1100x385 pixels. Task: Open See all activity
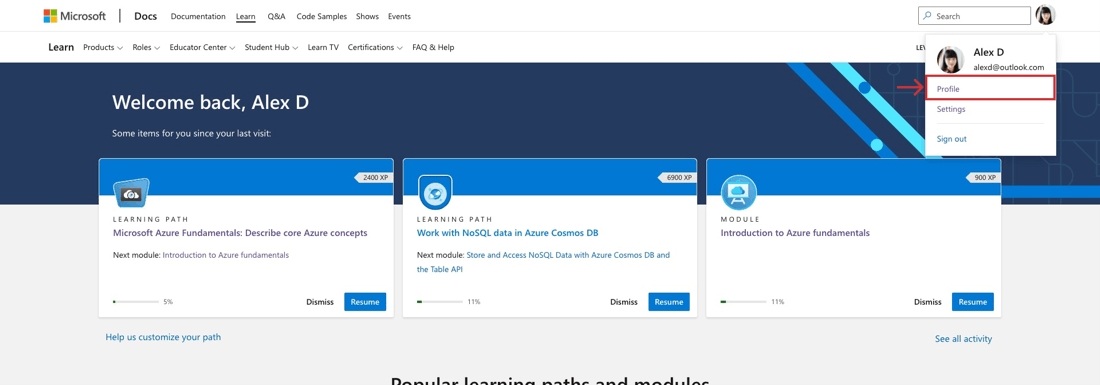[x=963, y=339]
